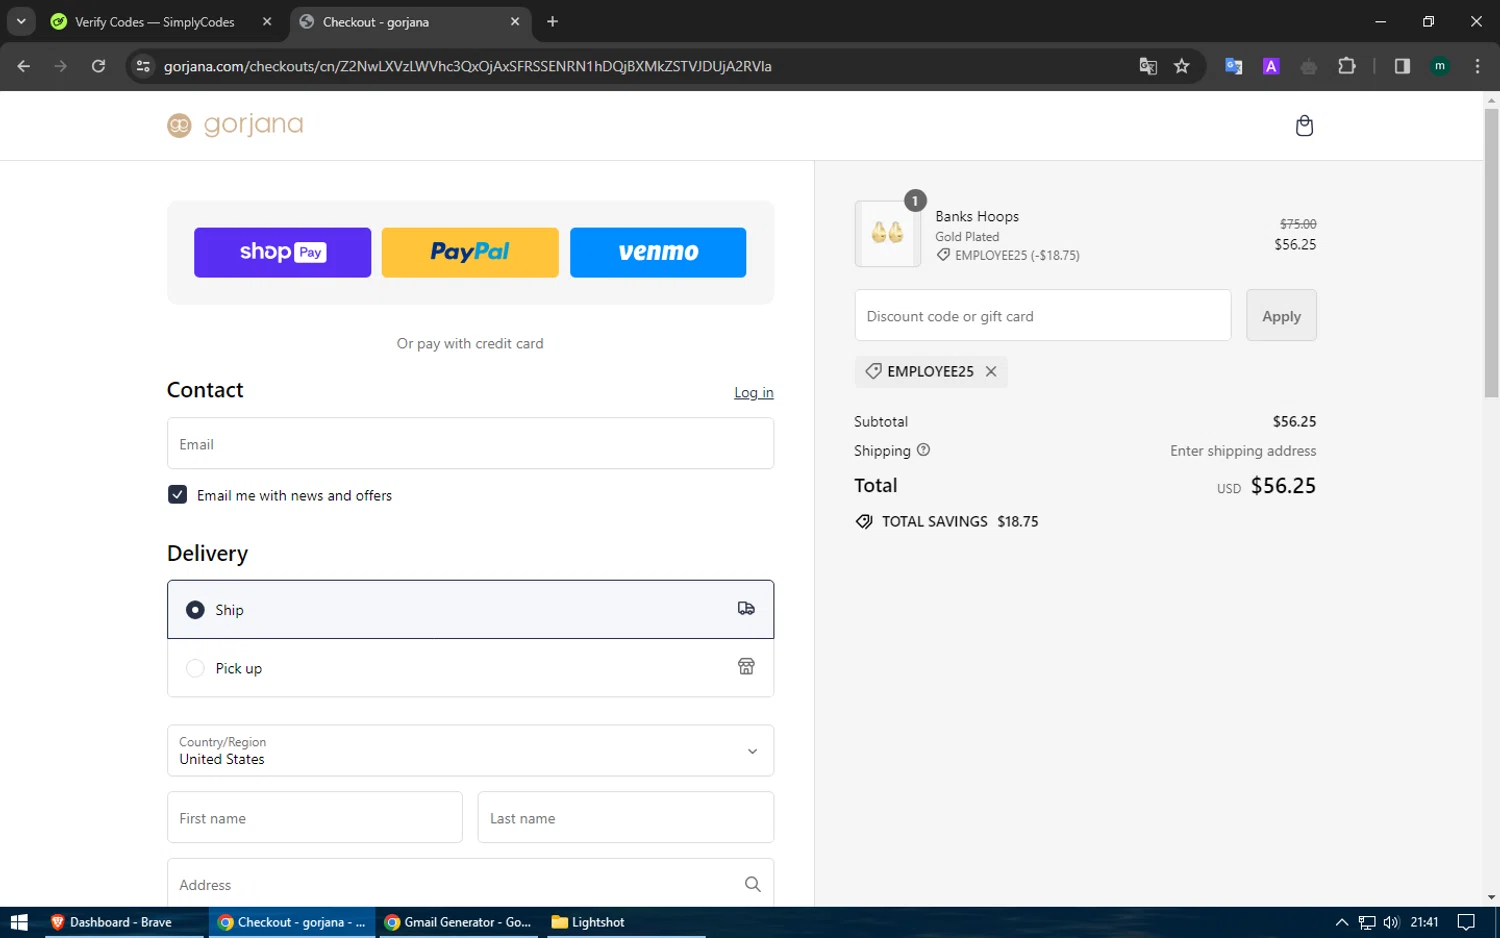The image size is (1500, 938).
Task: Click the Google Translate extension icon
Action: pos(1234,66)
